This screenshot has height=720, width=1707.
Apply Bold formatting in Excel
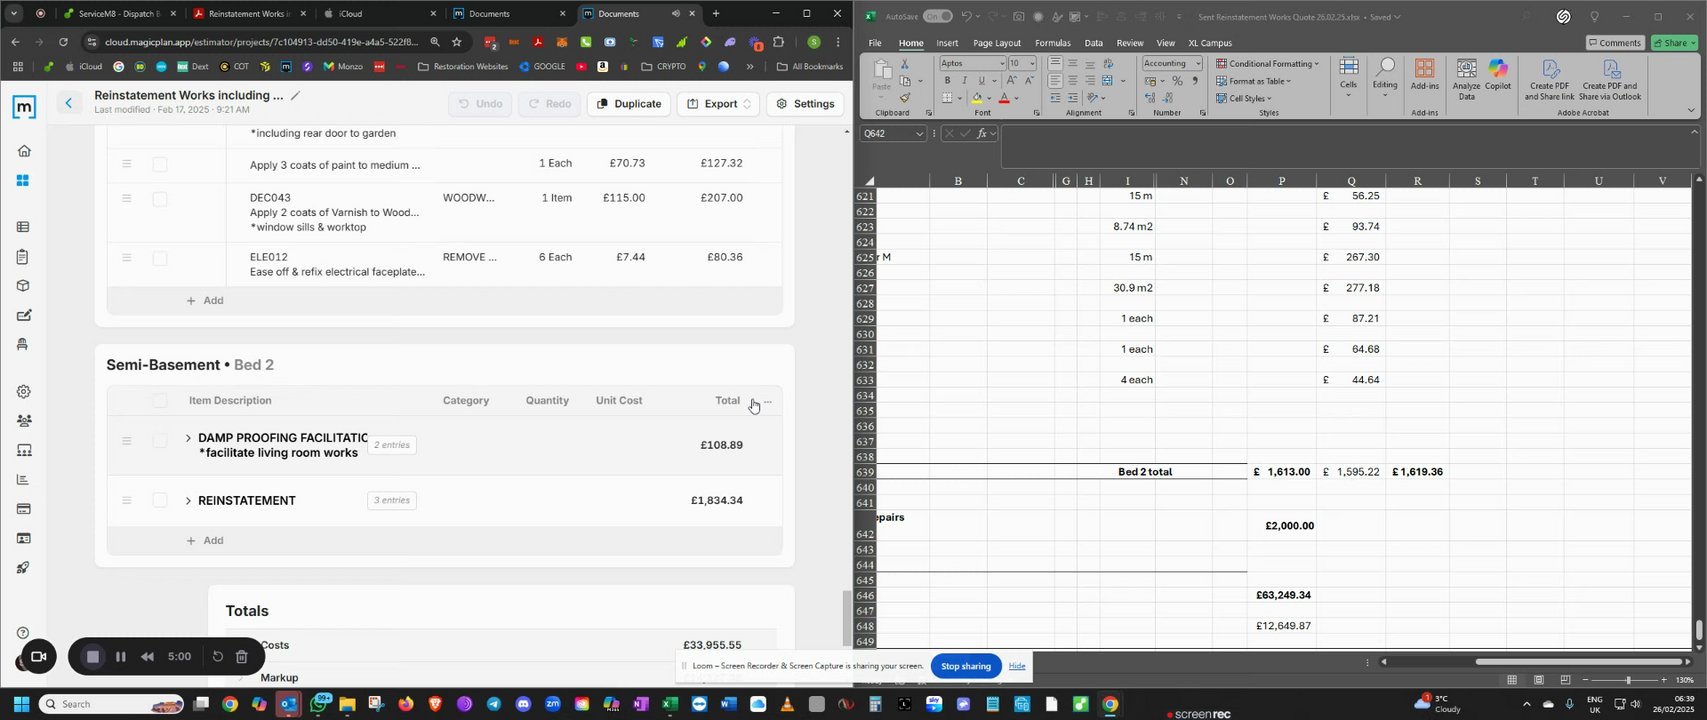(x=947, y=81)
